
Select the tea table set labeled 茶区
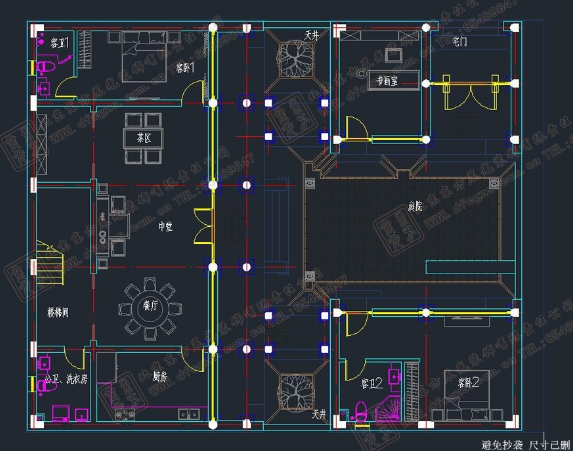pos(144,138)
